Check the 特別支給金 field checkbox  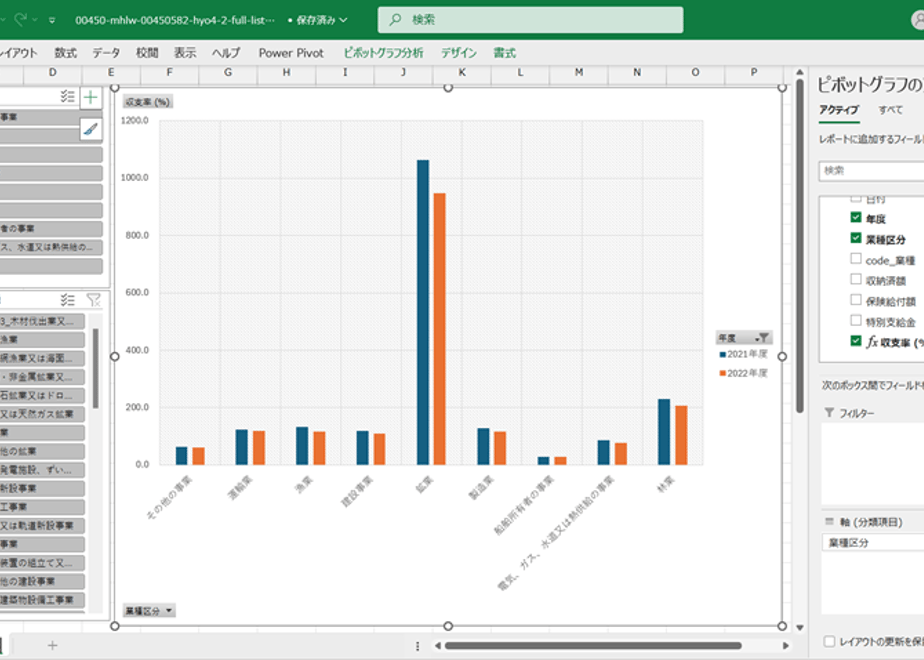pos(856,321)
